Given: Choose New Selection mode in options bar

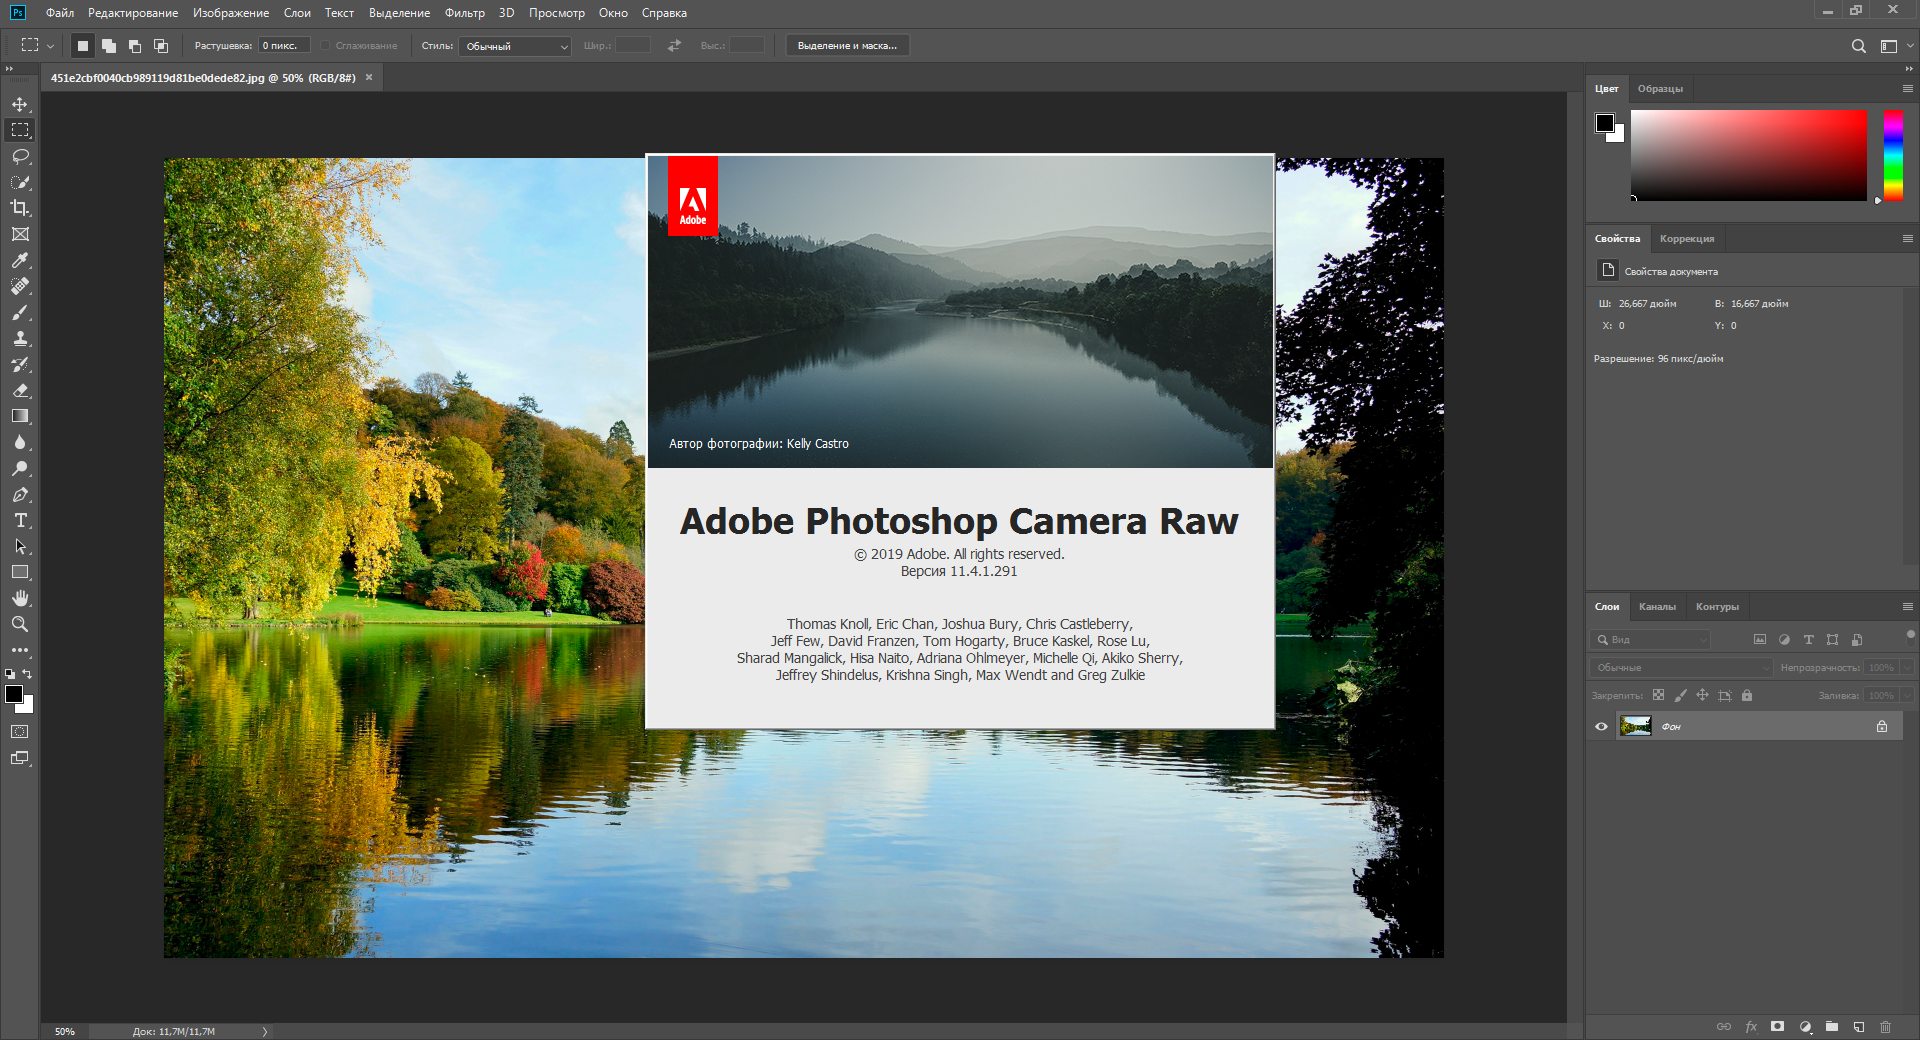Looking at the screenshot, I should (x=83, y=46).
